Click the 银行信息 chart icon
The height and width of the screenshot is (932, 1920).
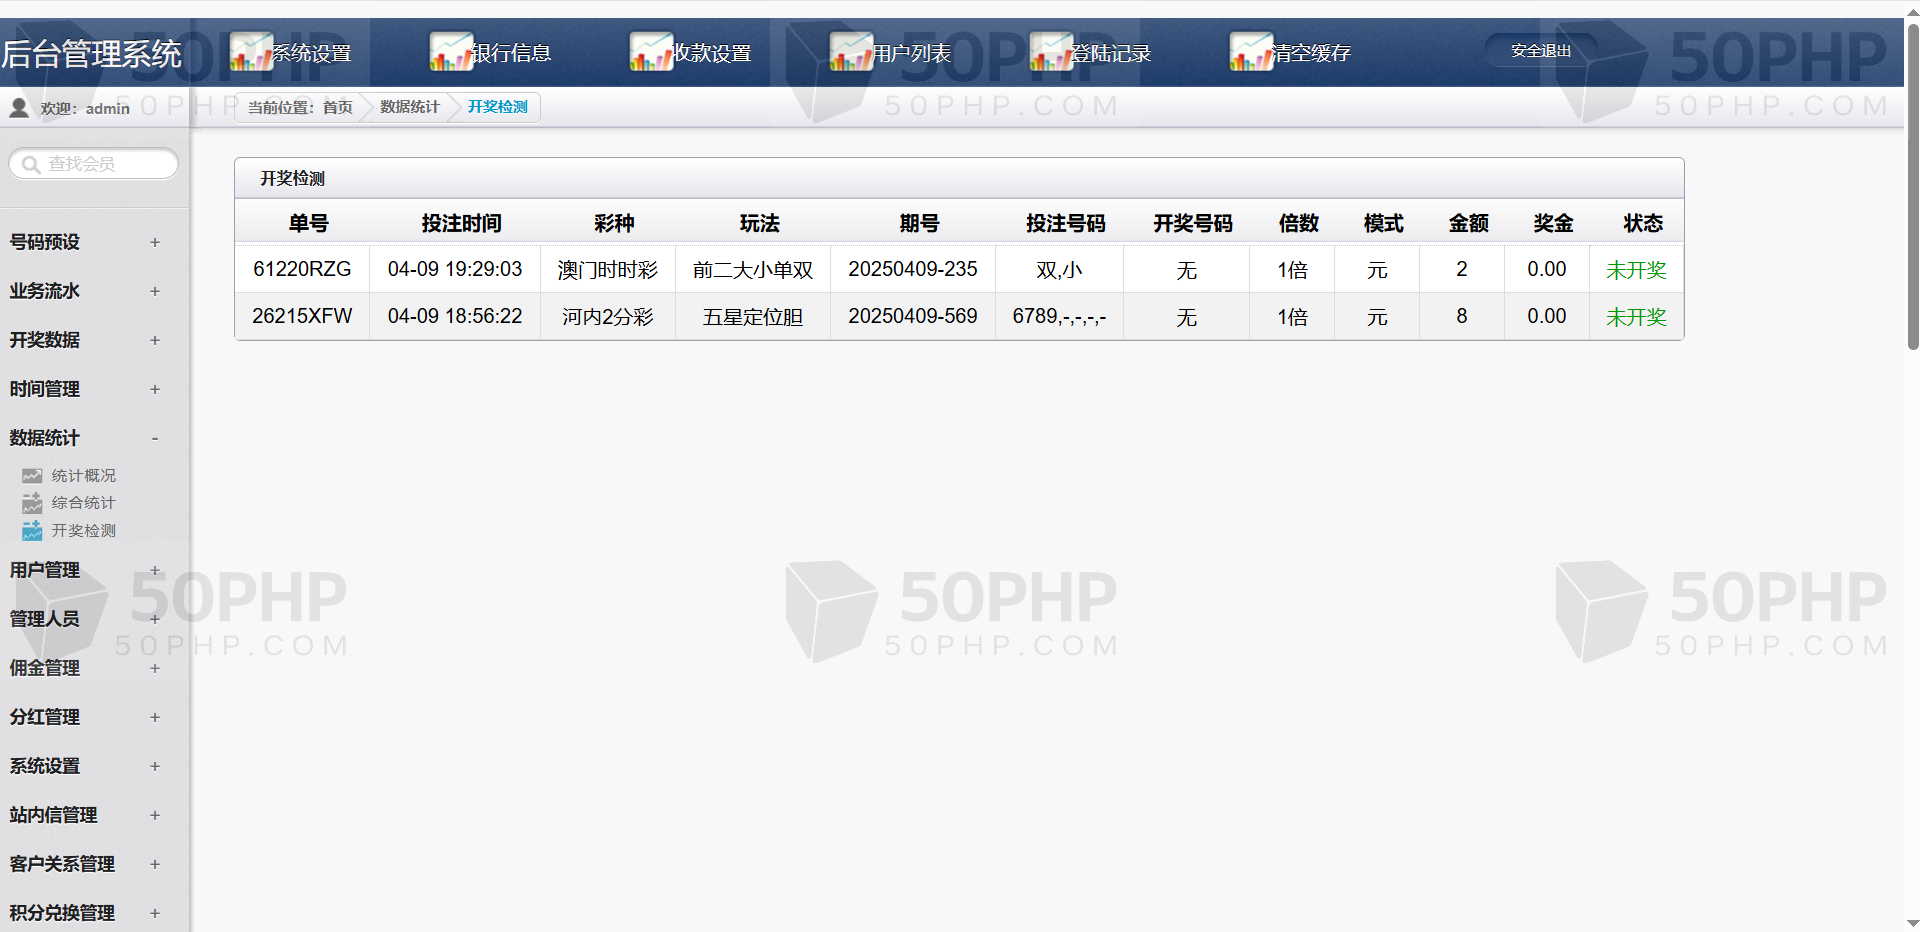tap(450, 52)
